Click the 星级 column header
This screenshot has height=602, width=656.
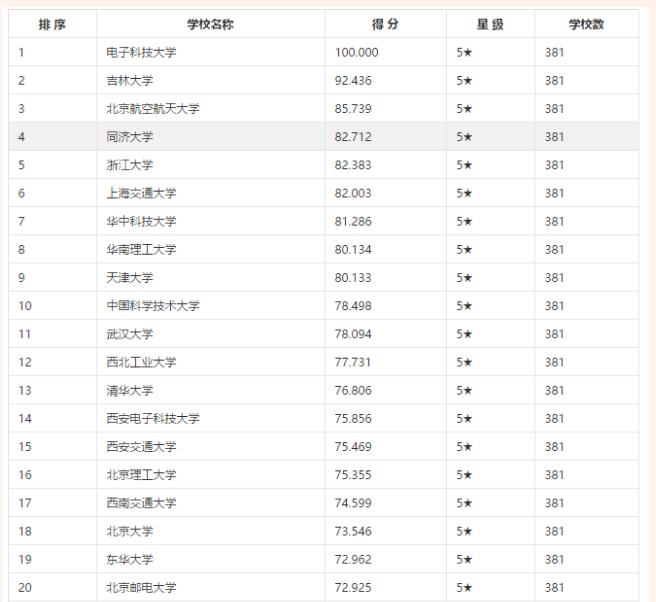pyautogui.click(x=490, y=24)
